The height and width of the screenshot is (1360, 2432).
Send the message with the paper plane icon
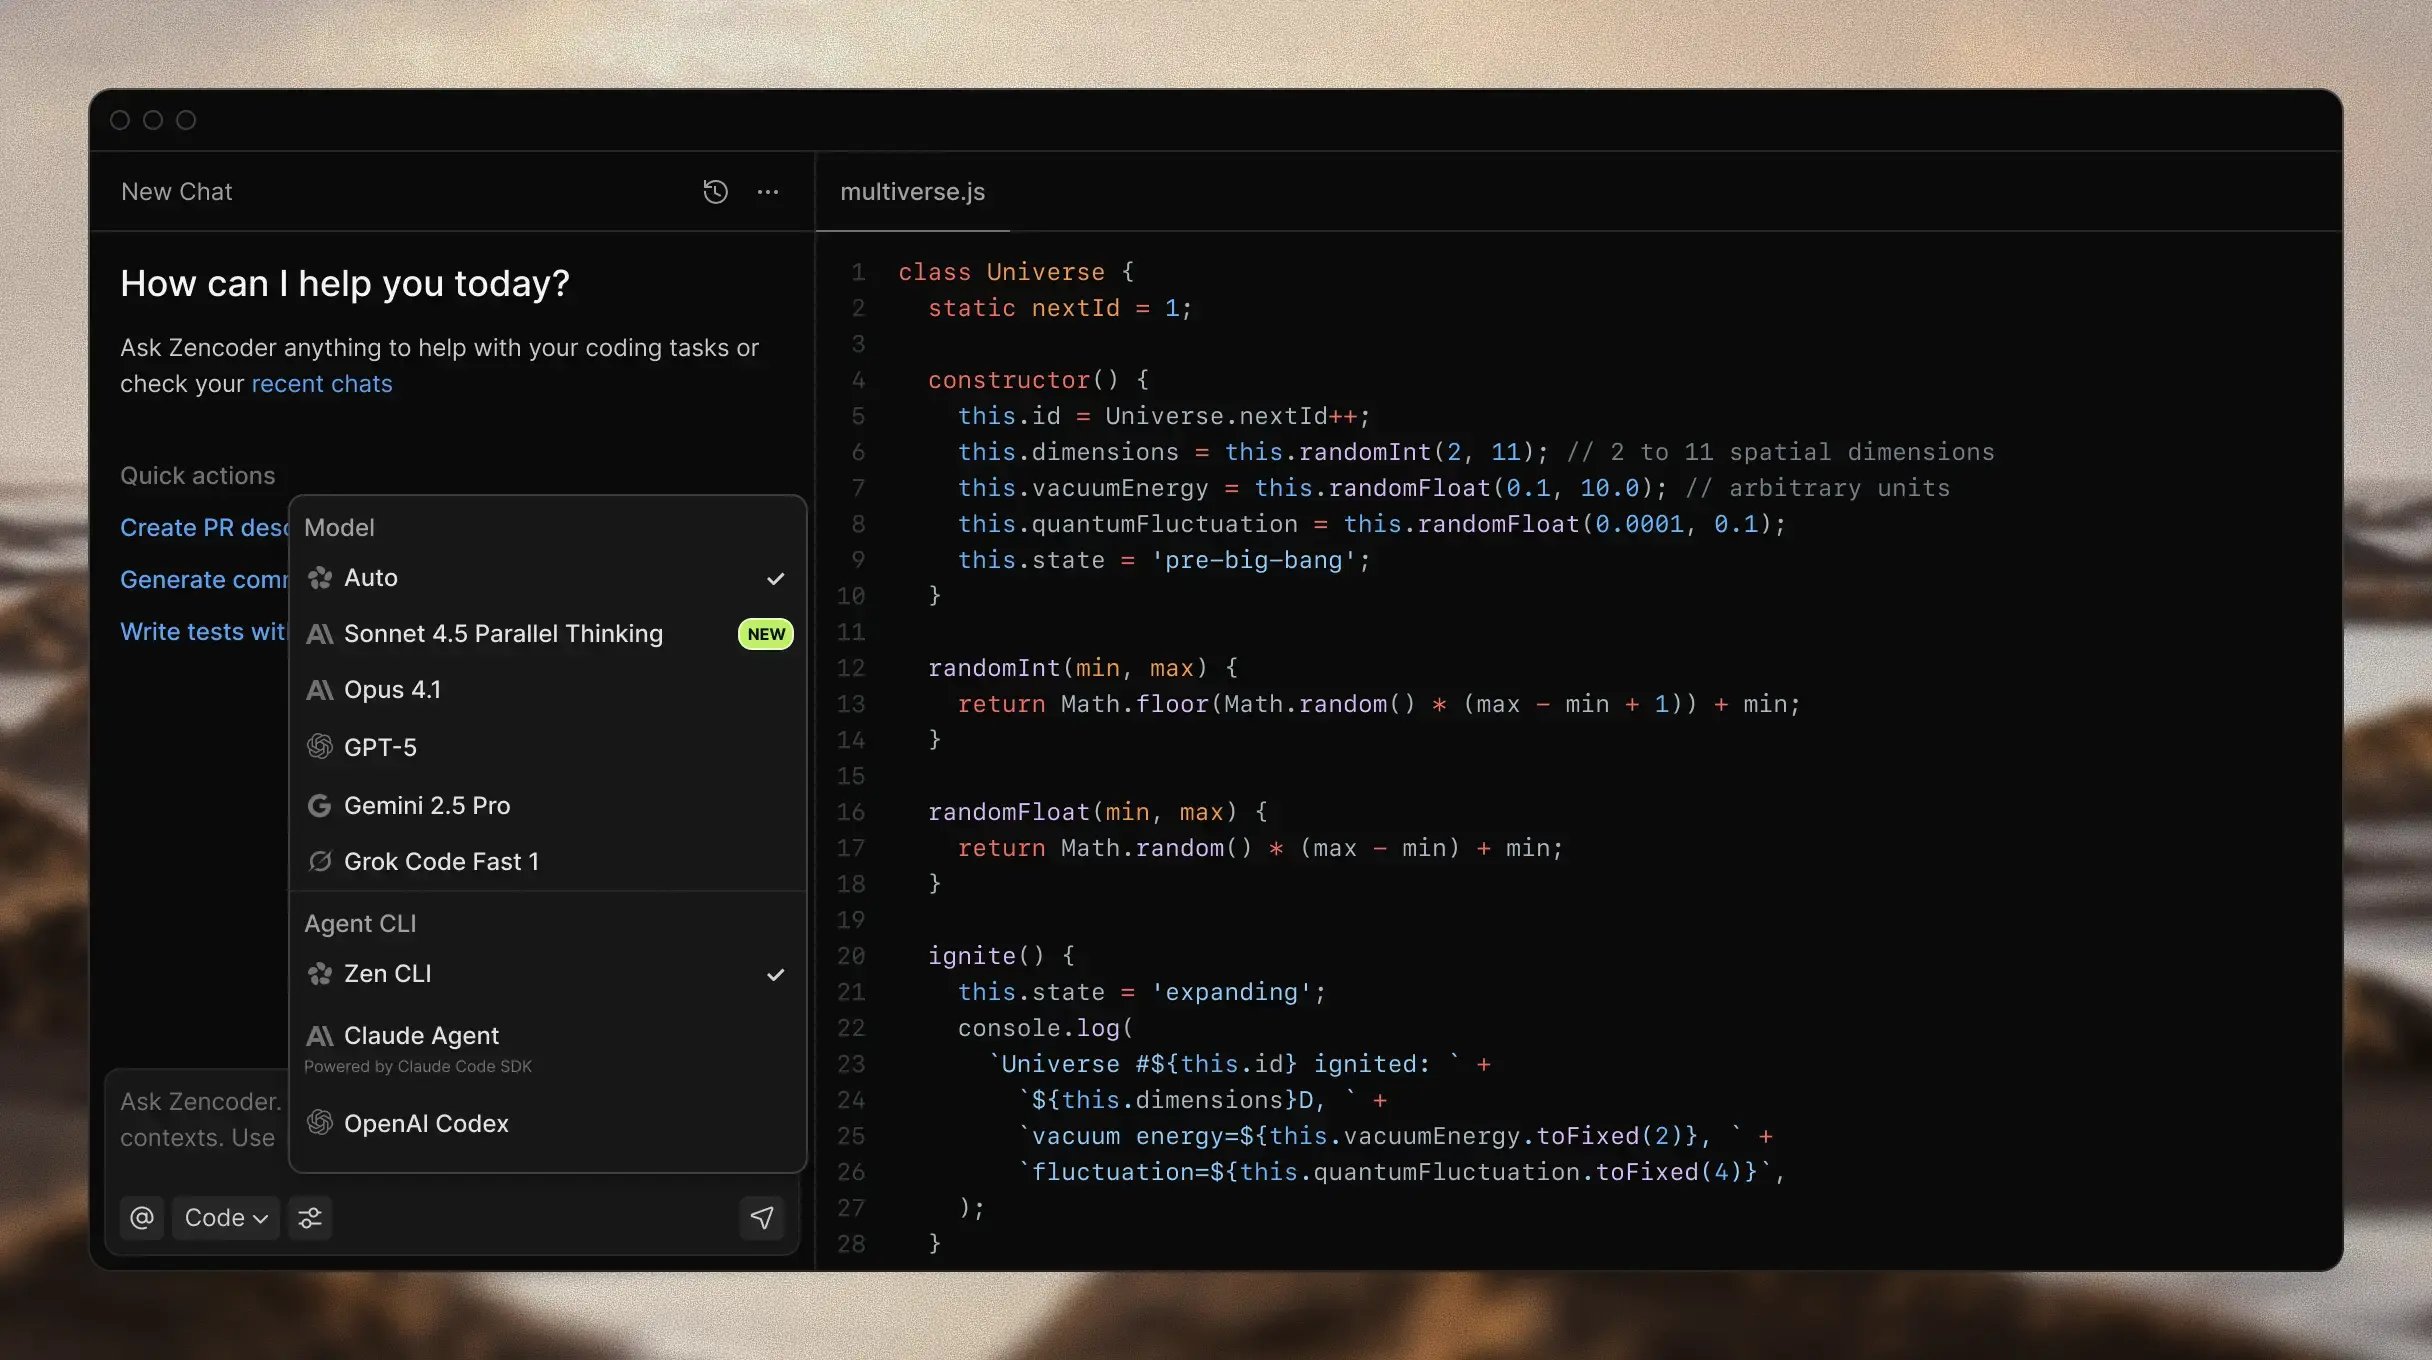click(x=762, y=1218)
